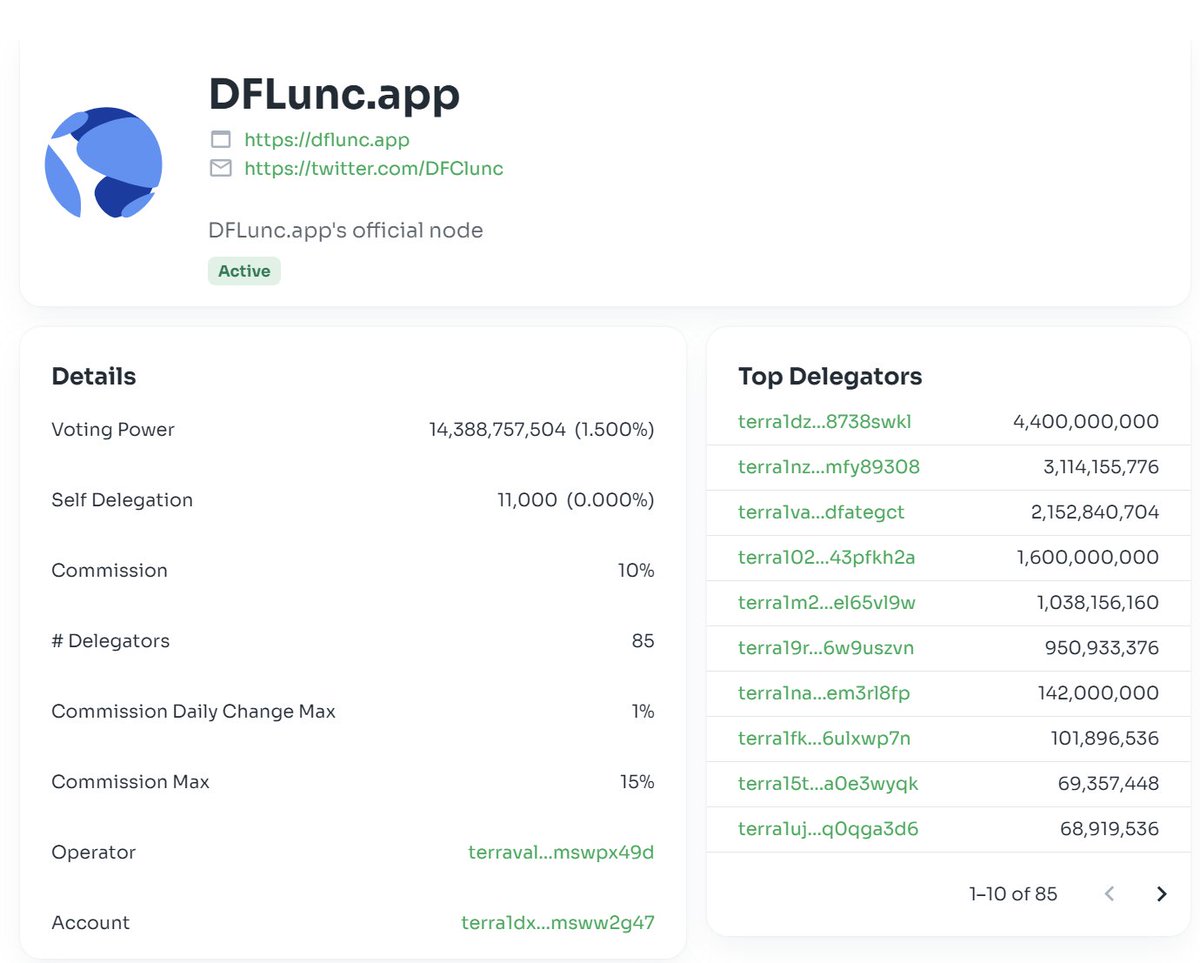Click the delegation amount 69,357,448
This screenshot has width=1200, height=963.
click(x=1109, y=783)
